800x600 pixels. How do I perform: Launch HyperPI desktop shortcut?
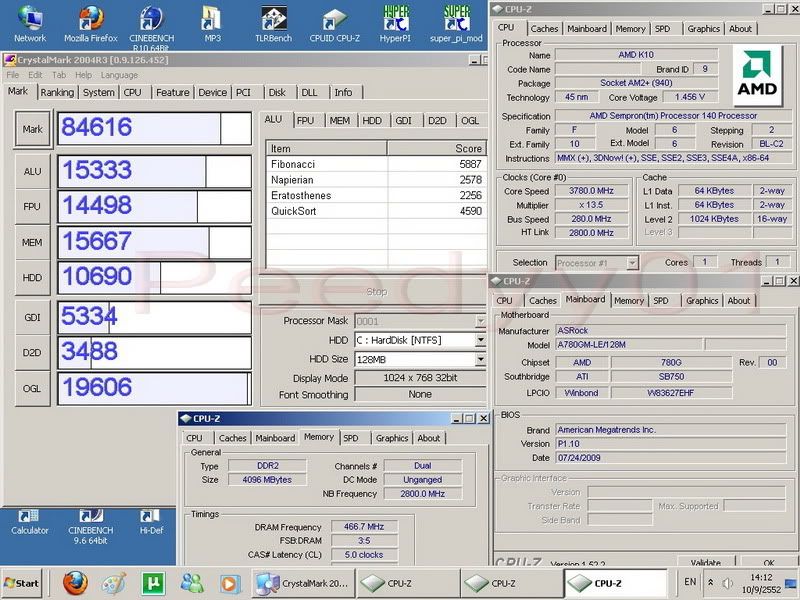pyautogui.click(x=395, y=23)
